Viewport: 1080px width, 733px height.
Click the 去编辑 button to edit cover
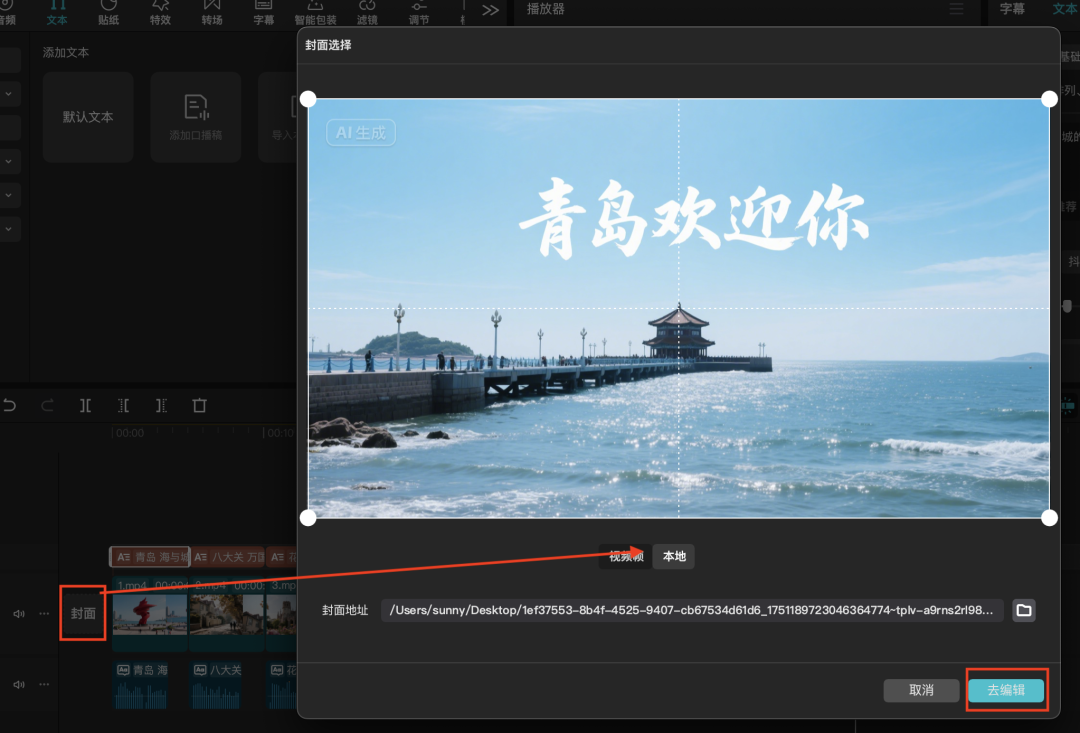1006,690
